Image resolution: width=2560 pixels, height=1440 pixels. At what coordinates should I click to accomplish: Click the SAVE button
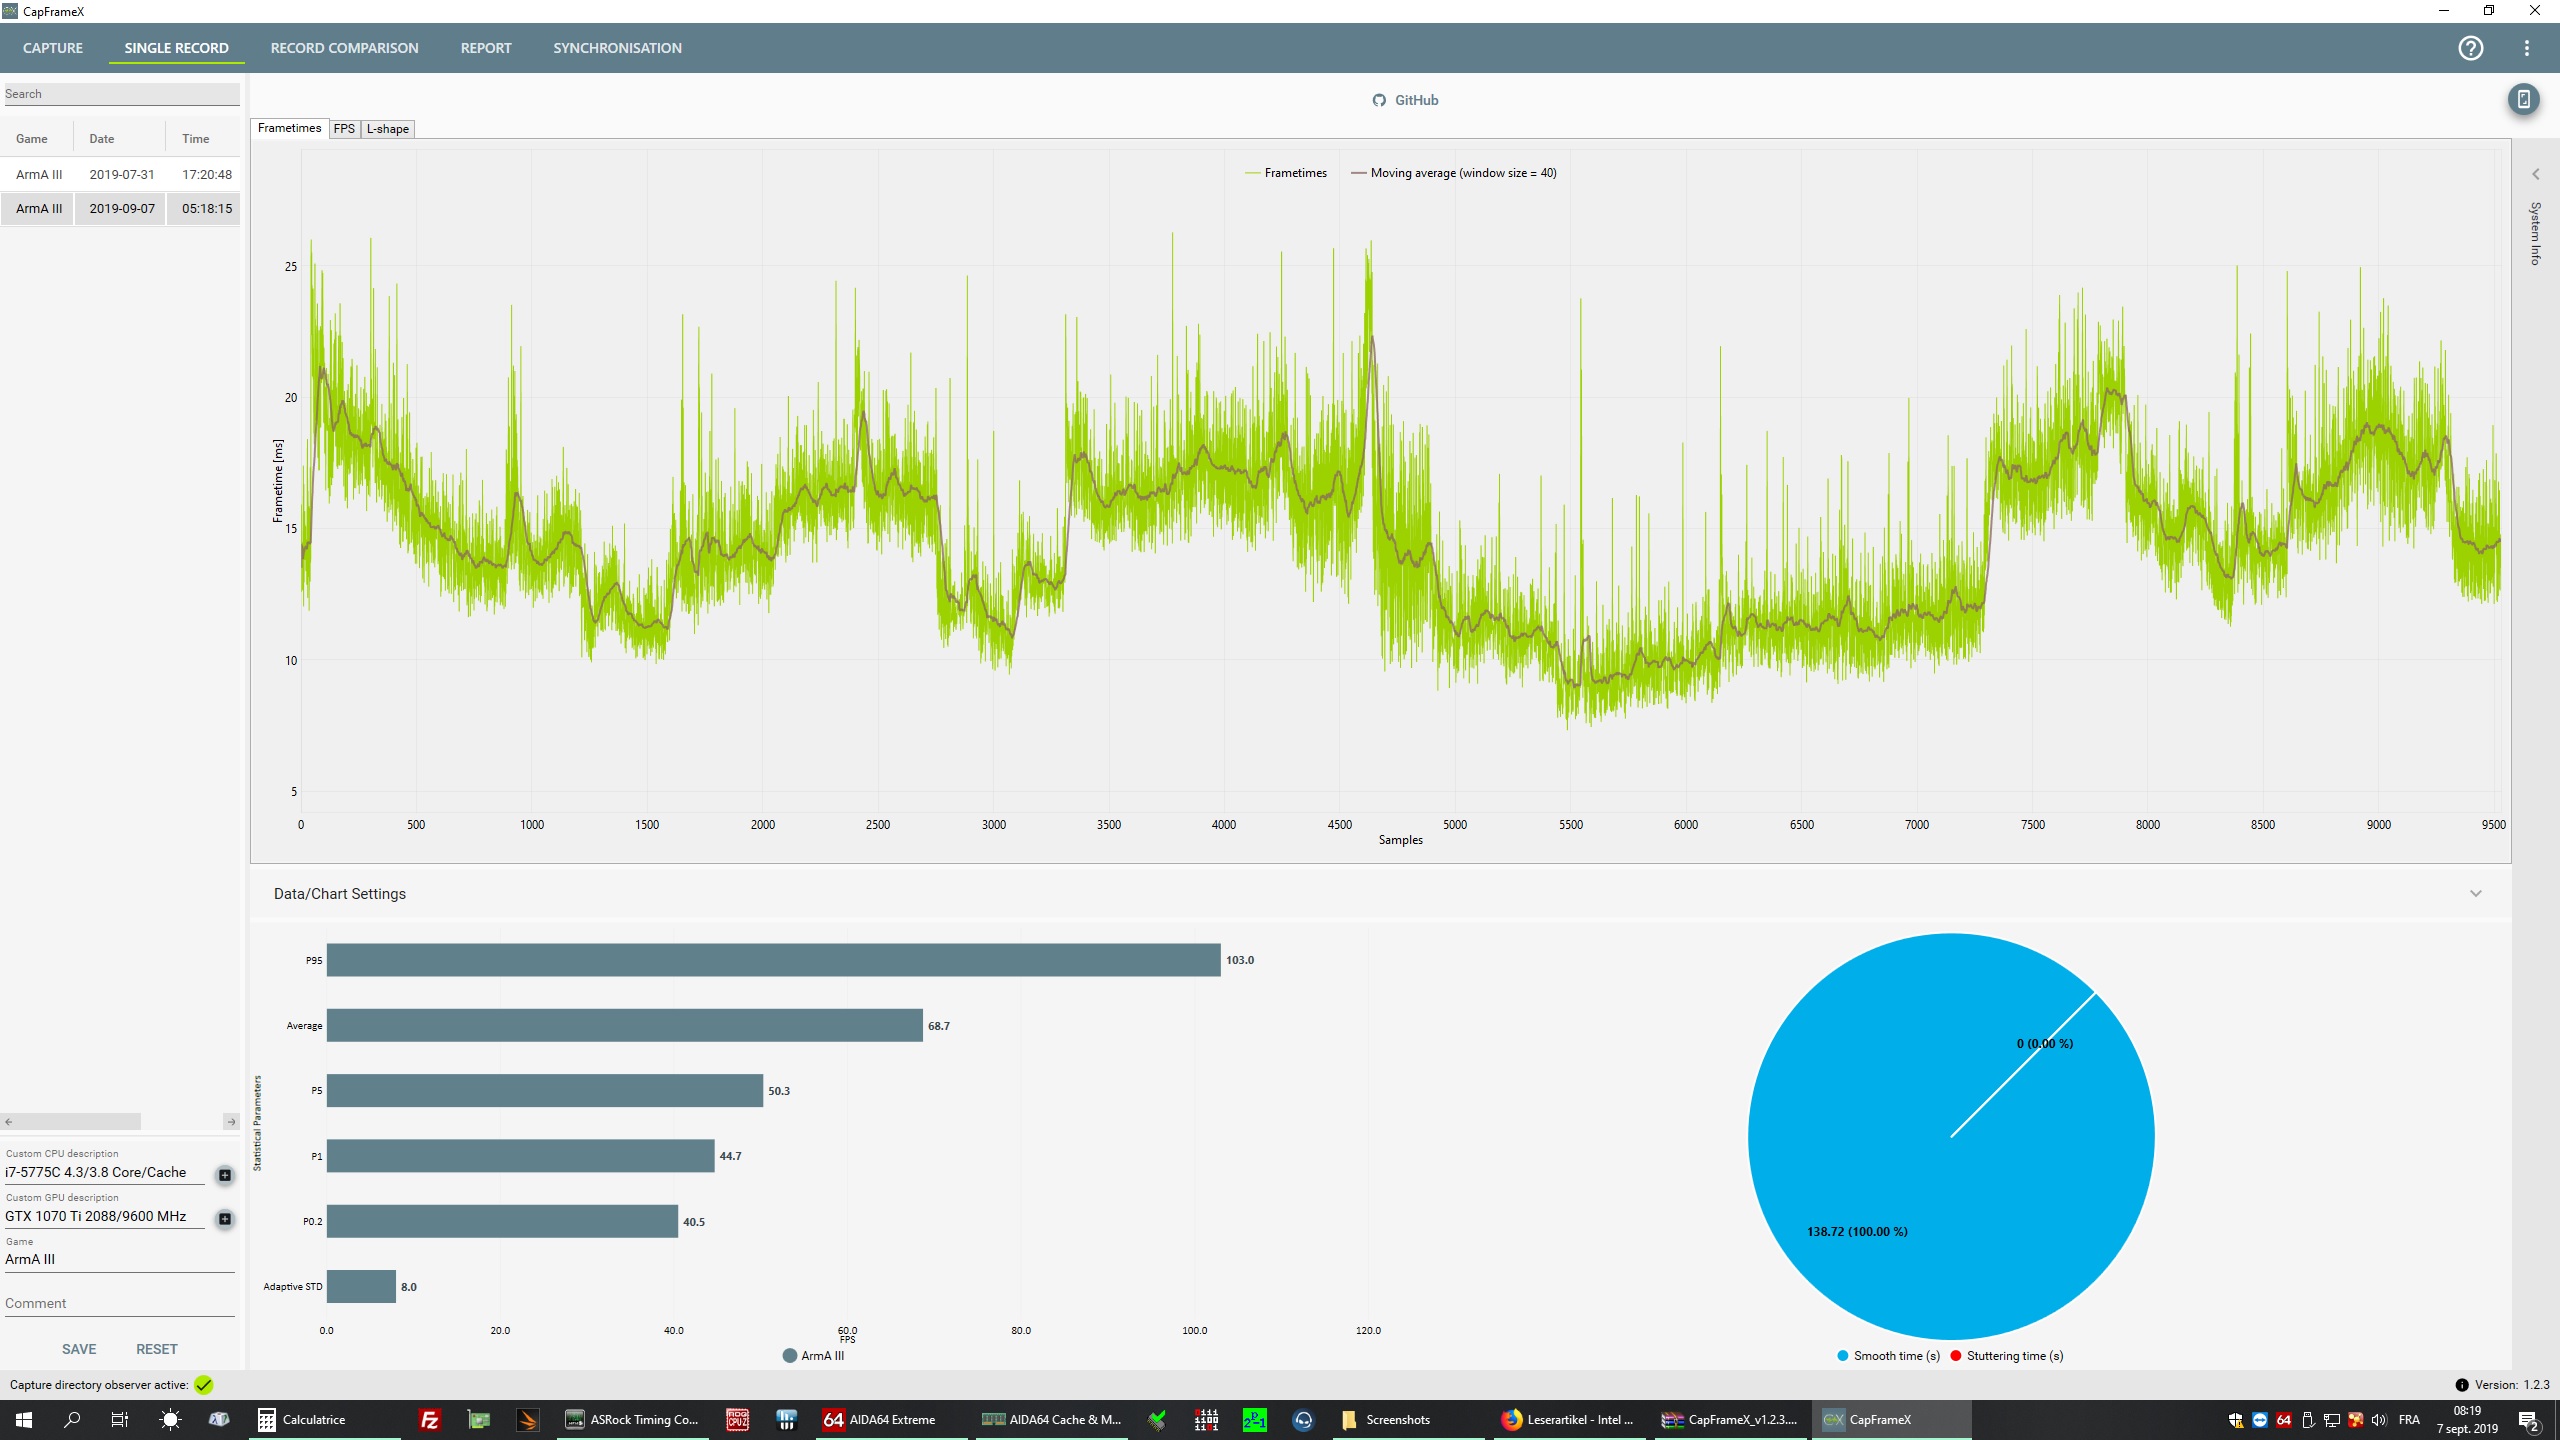(x=79, y=1349)
